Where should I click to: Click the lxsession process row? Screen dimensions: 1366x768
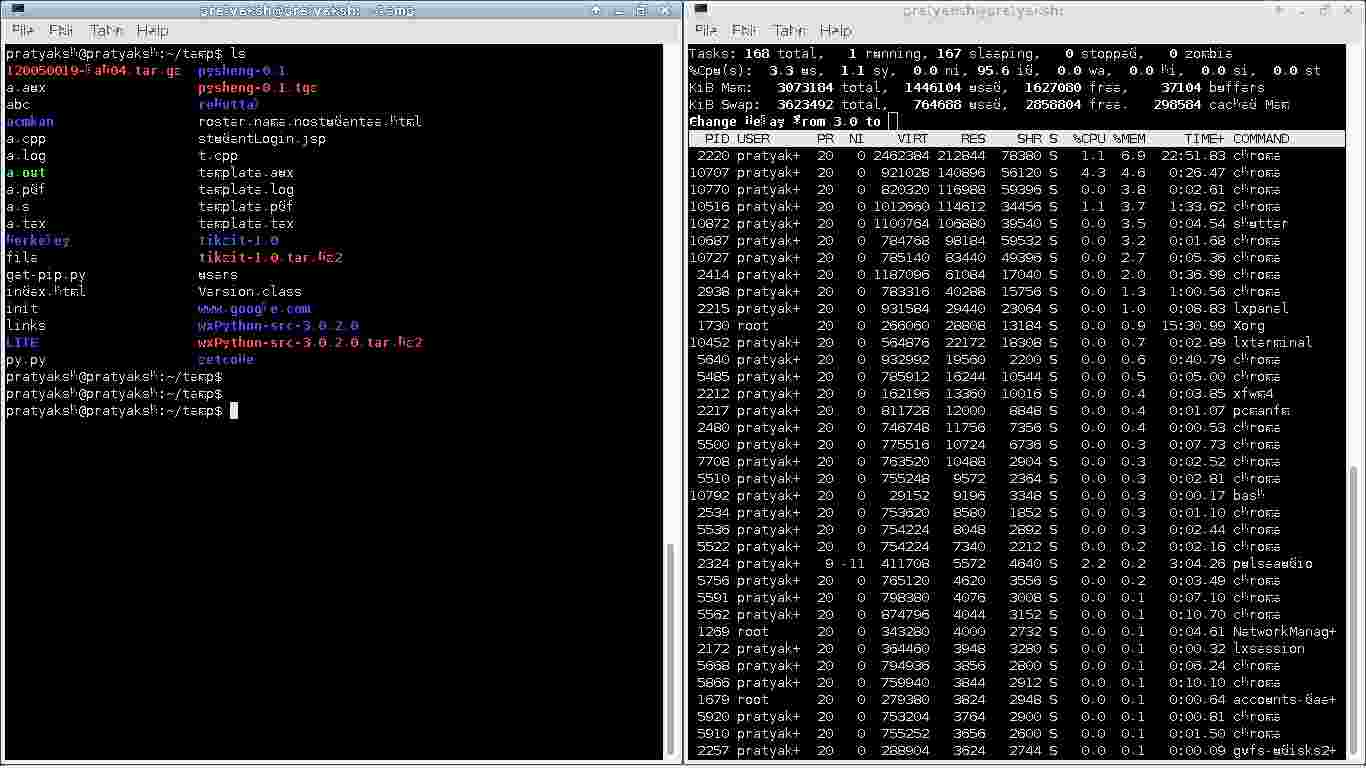(1016, 649)
